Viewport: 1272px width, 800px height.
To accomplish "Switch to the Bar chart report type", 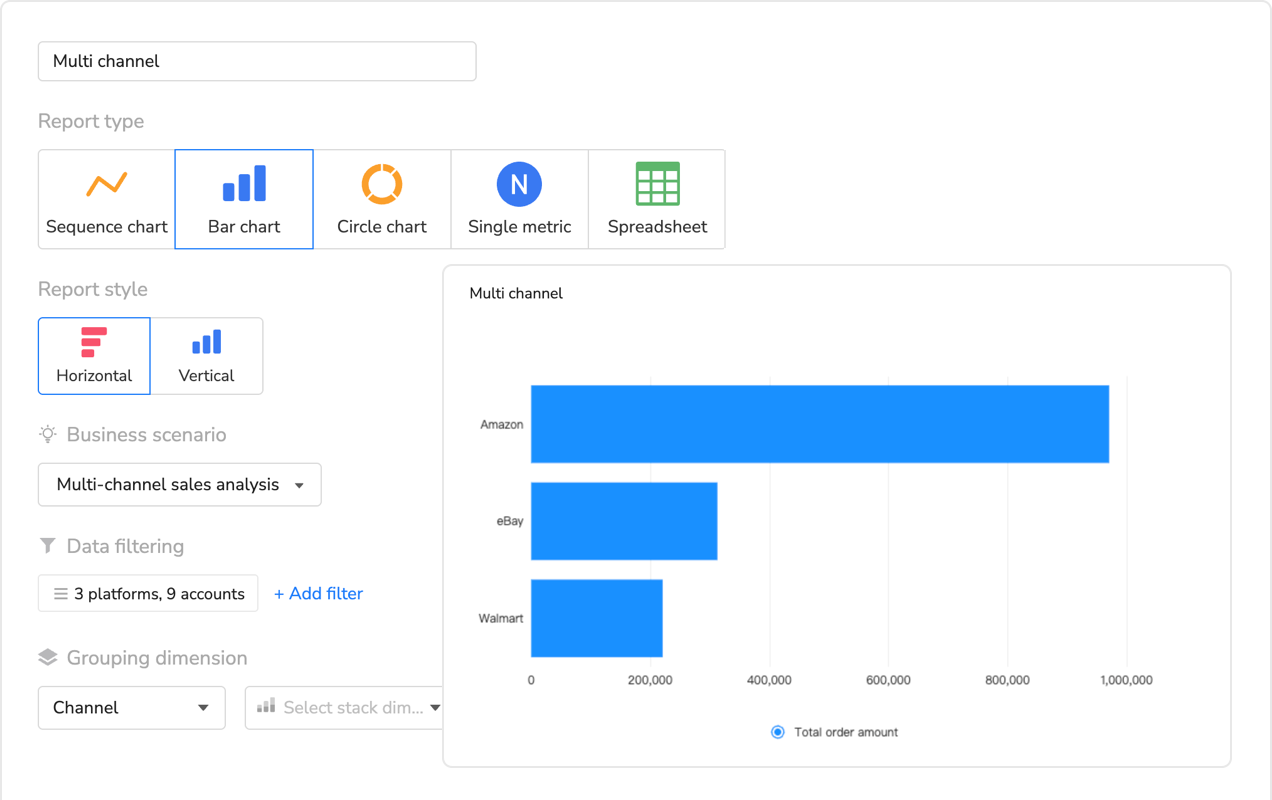I will 243,198.
